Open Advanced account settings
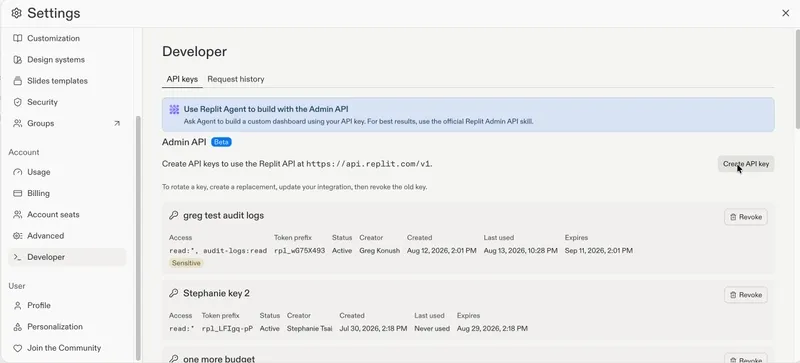 point(67,236)
